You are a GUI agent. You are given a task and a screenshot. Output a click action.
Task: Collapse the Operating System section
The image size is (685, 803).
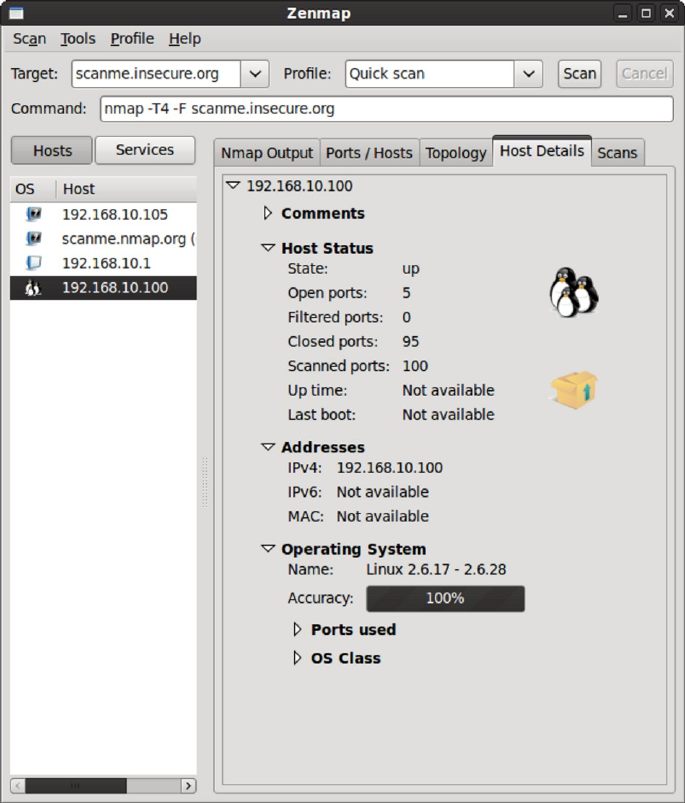(268, 548)
